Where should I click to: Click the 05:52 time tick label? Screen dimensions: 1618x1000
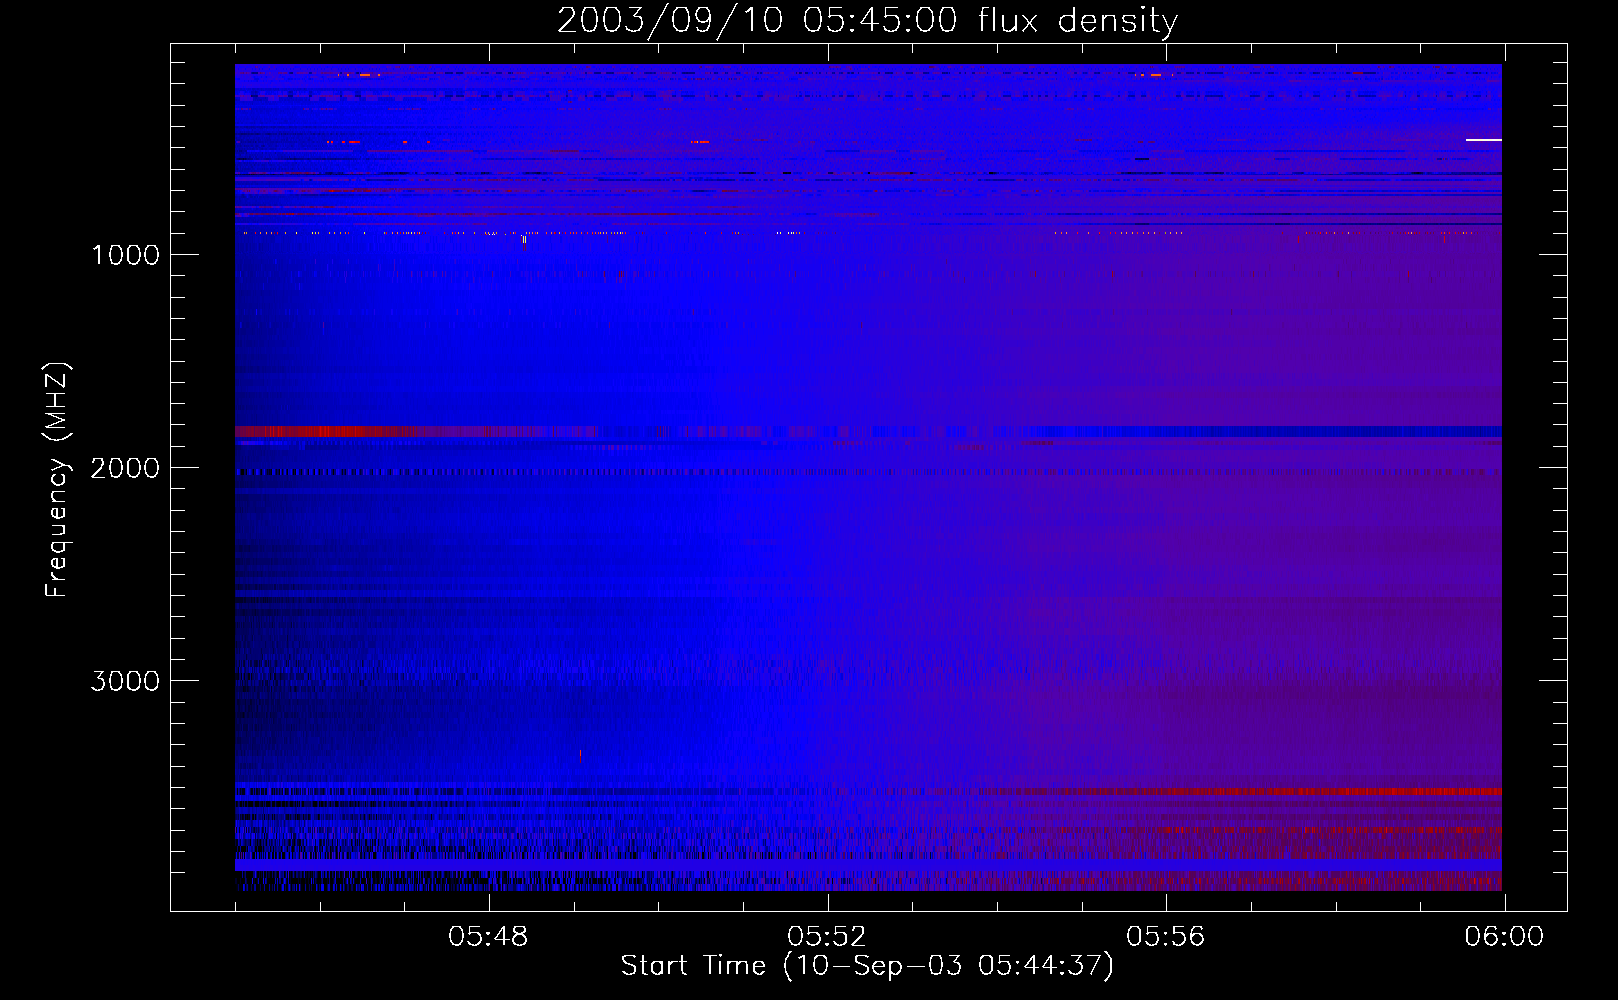click(x=827, y=937)
